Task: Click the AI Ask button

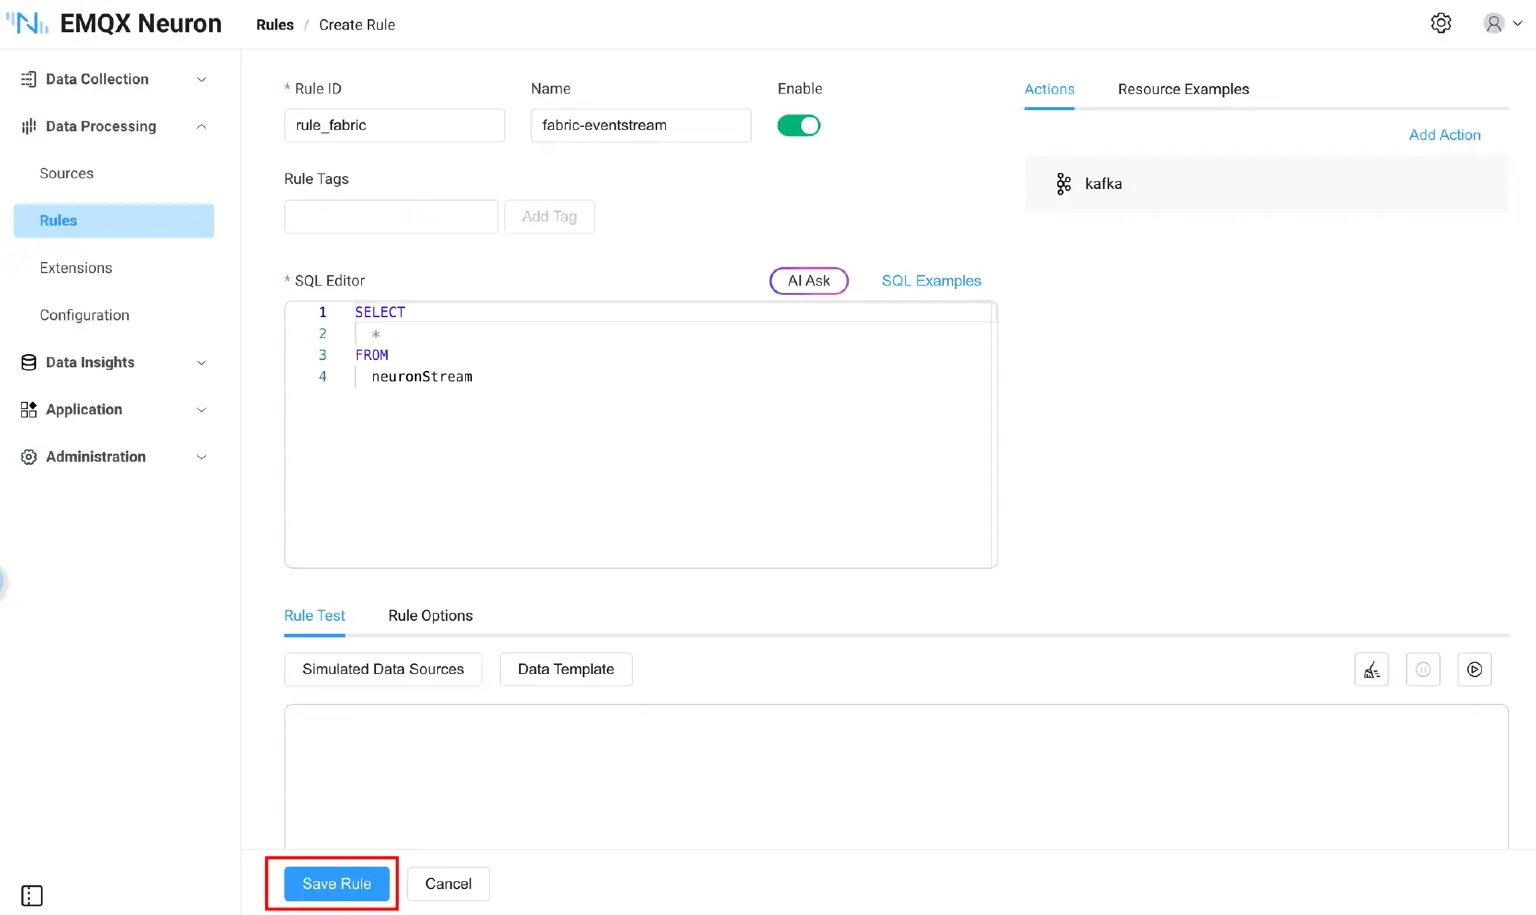Action: [808, 281]
